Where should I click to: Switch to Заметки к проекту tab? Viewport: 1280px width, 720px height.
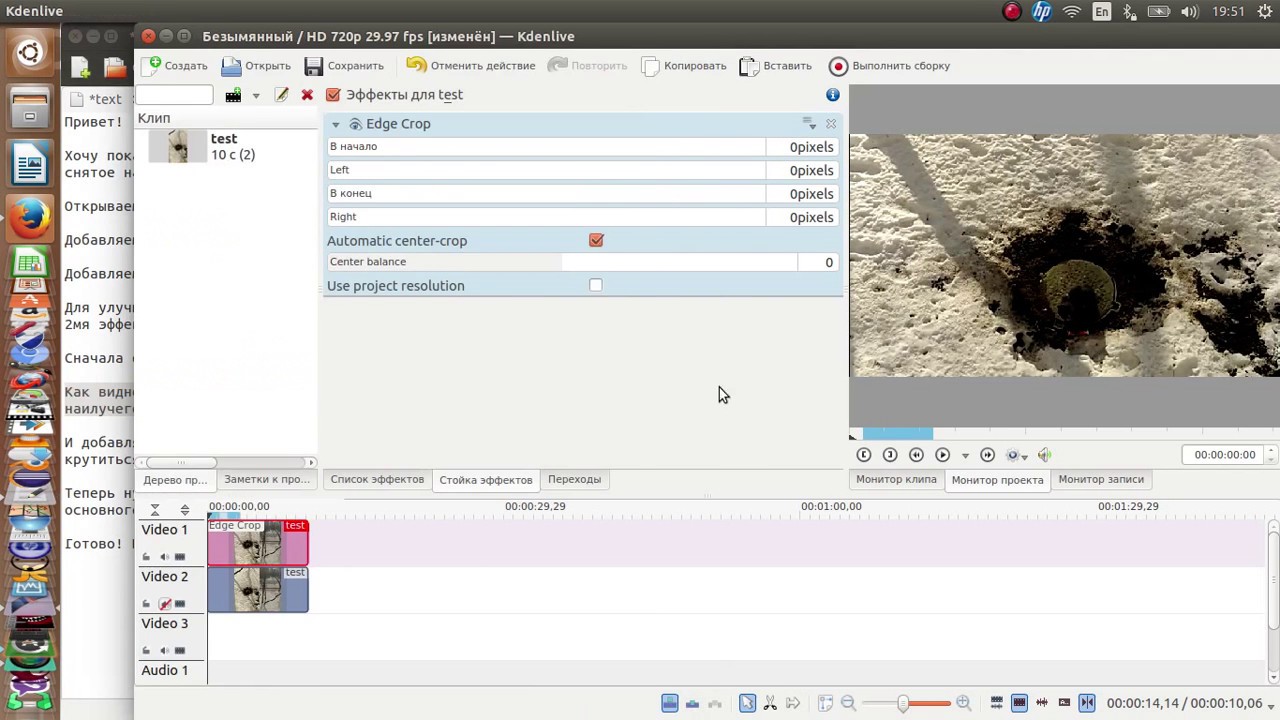pyautogui.click(x=266, y=480)
